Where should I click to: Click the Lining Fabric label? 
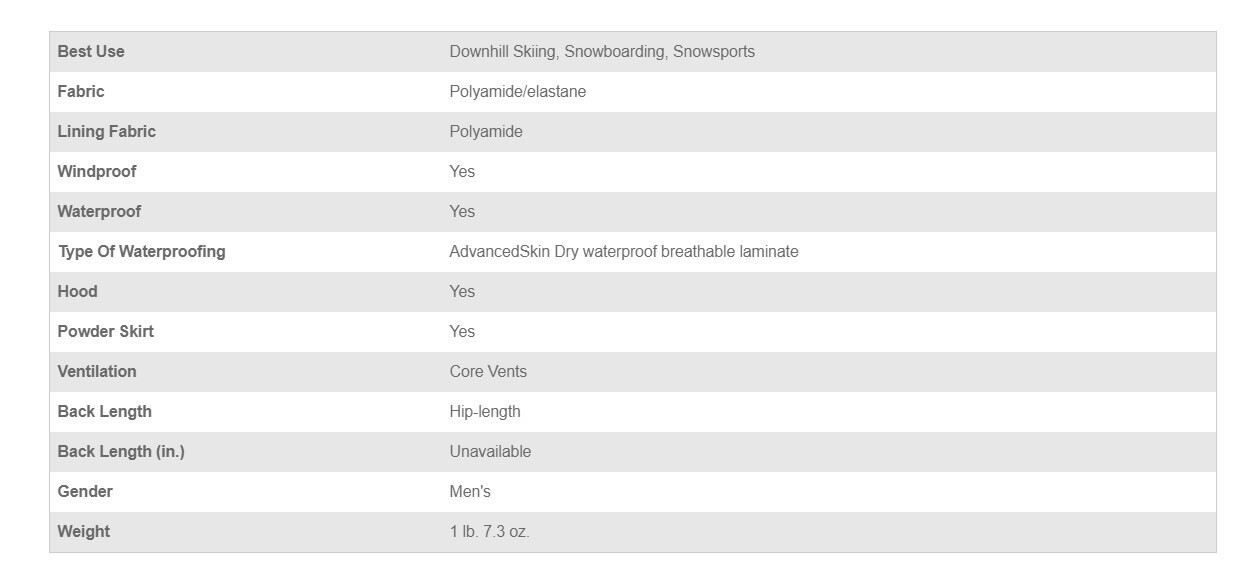(107, 132)
